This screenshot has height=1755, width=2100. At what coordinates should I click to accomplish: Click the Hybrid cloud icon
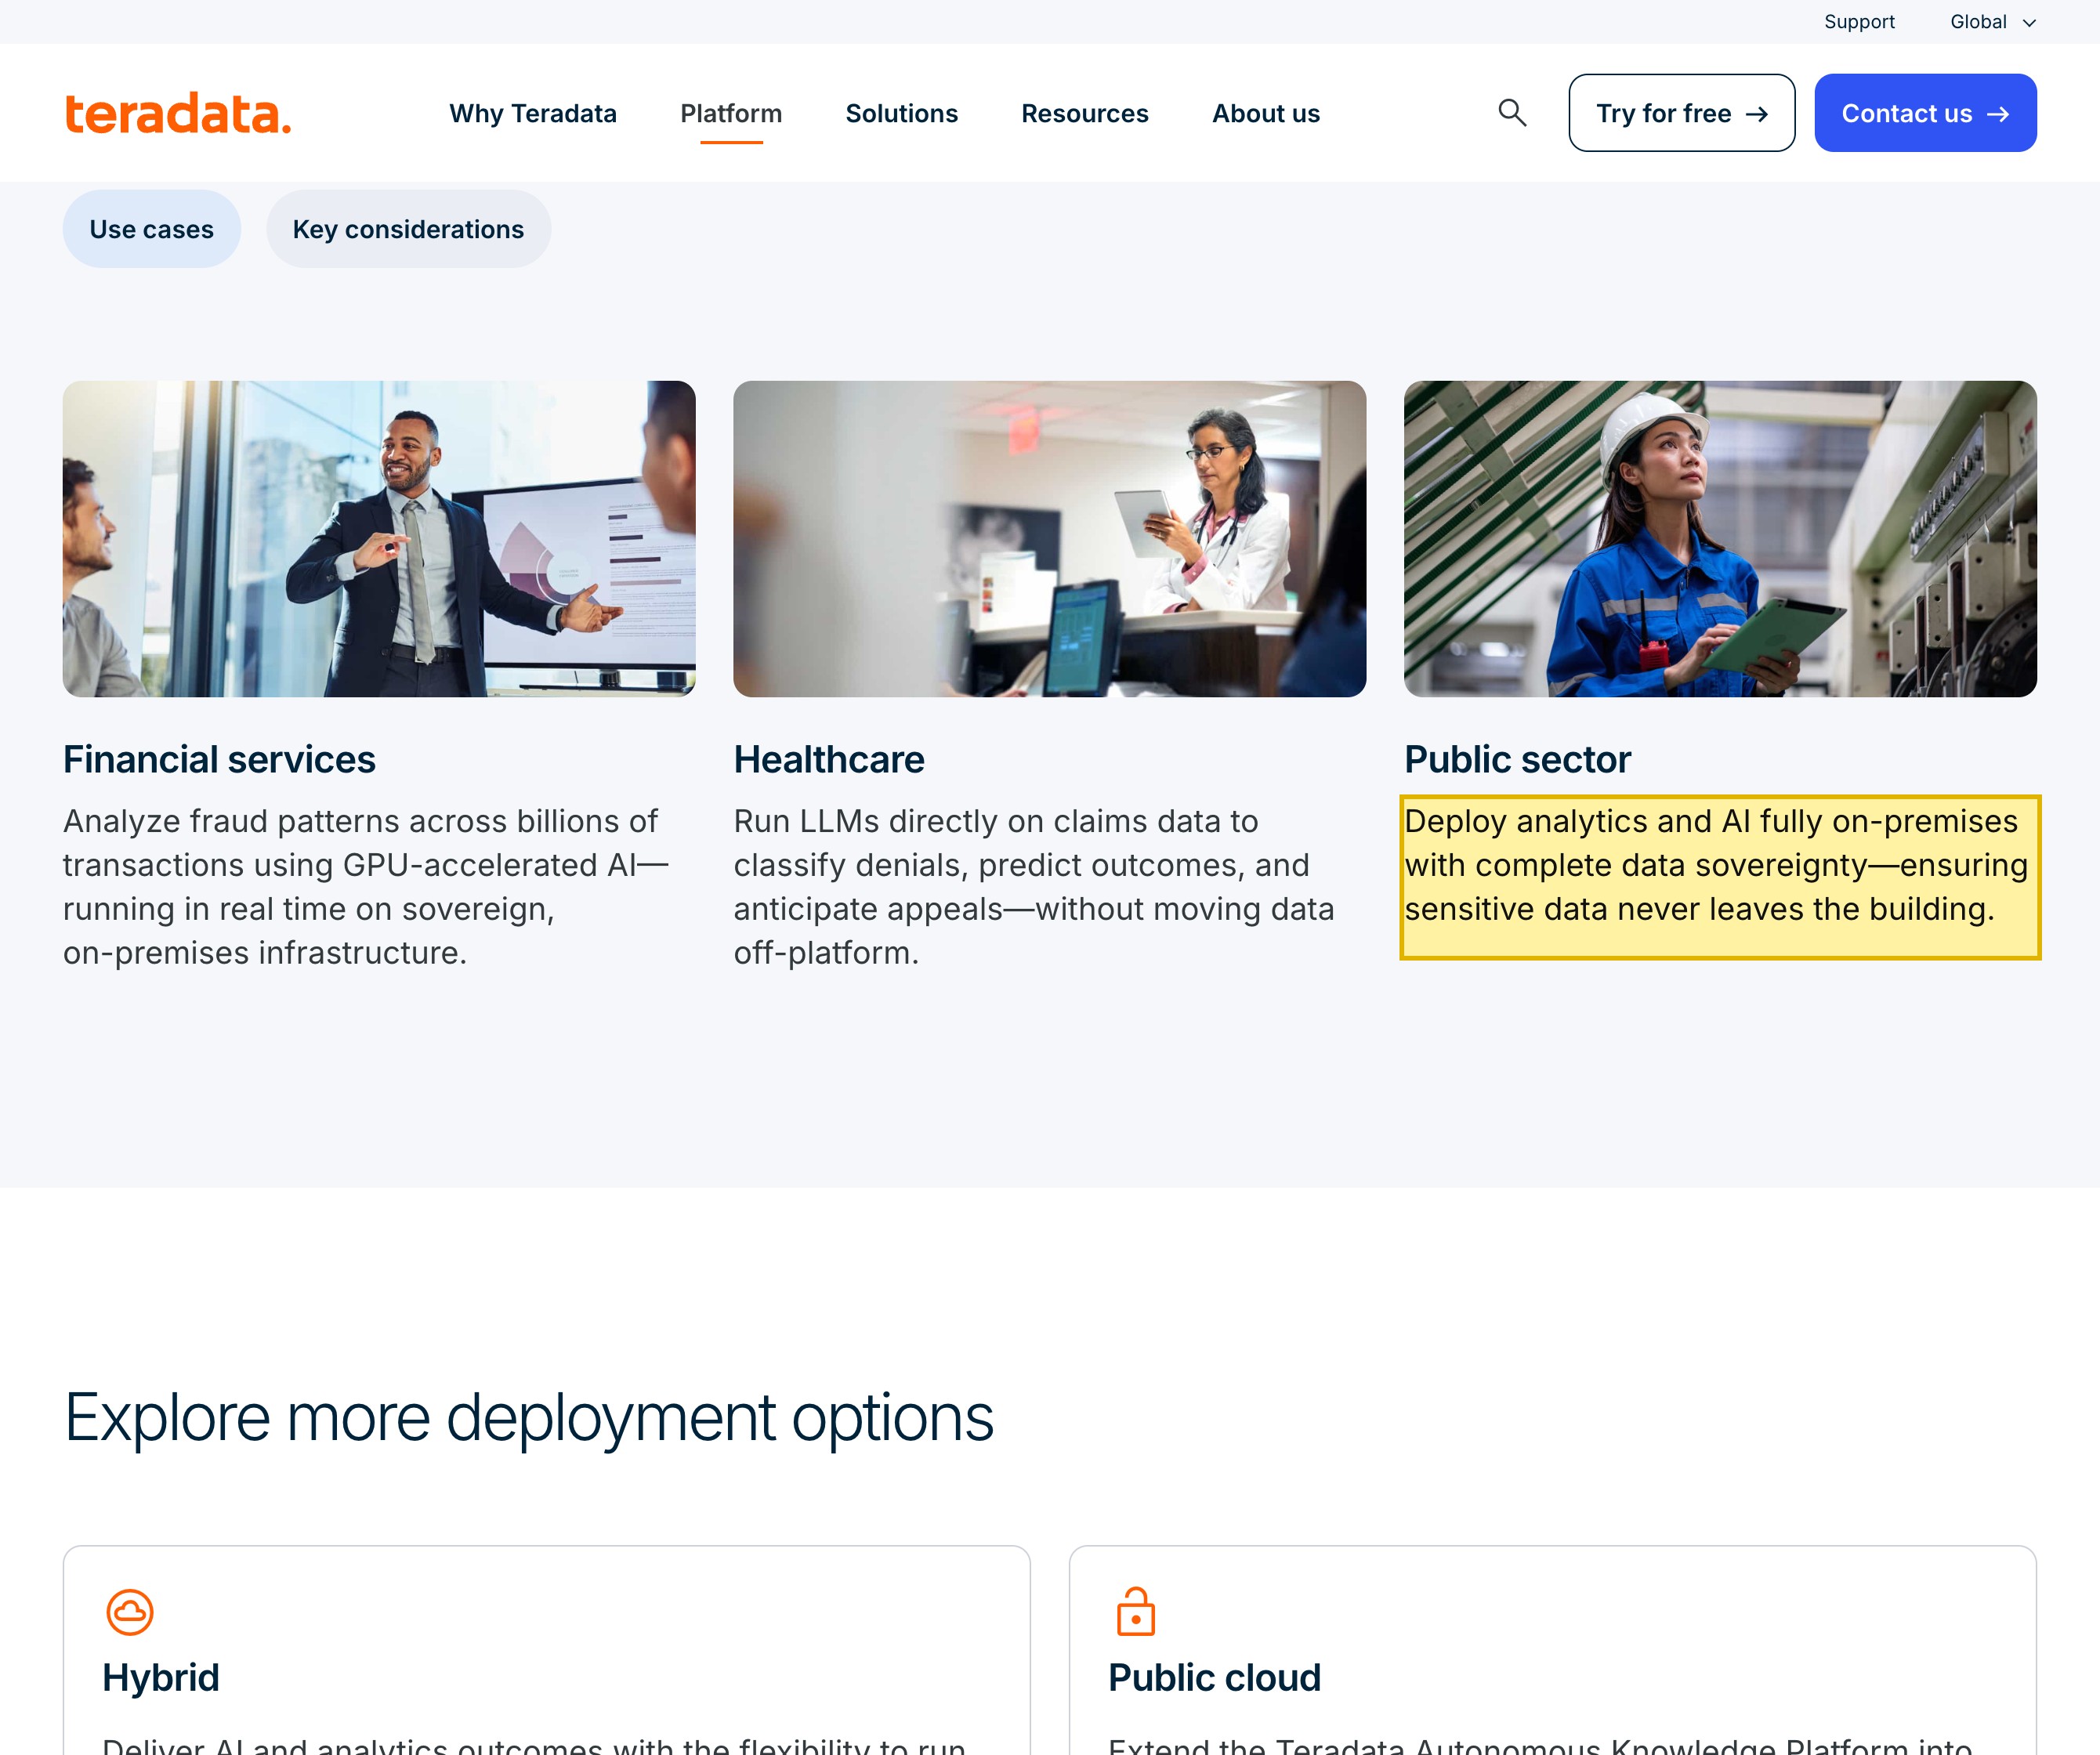[130, 1612]
